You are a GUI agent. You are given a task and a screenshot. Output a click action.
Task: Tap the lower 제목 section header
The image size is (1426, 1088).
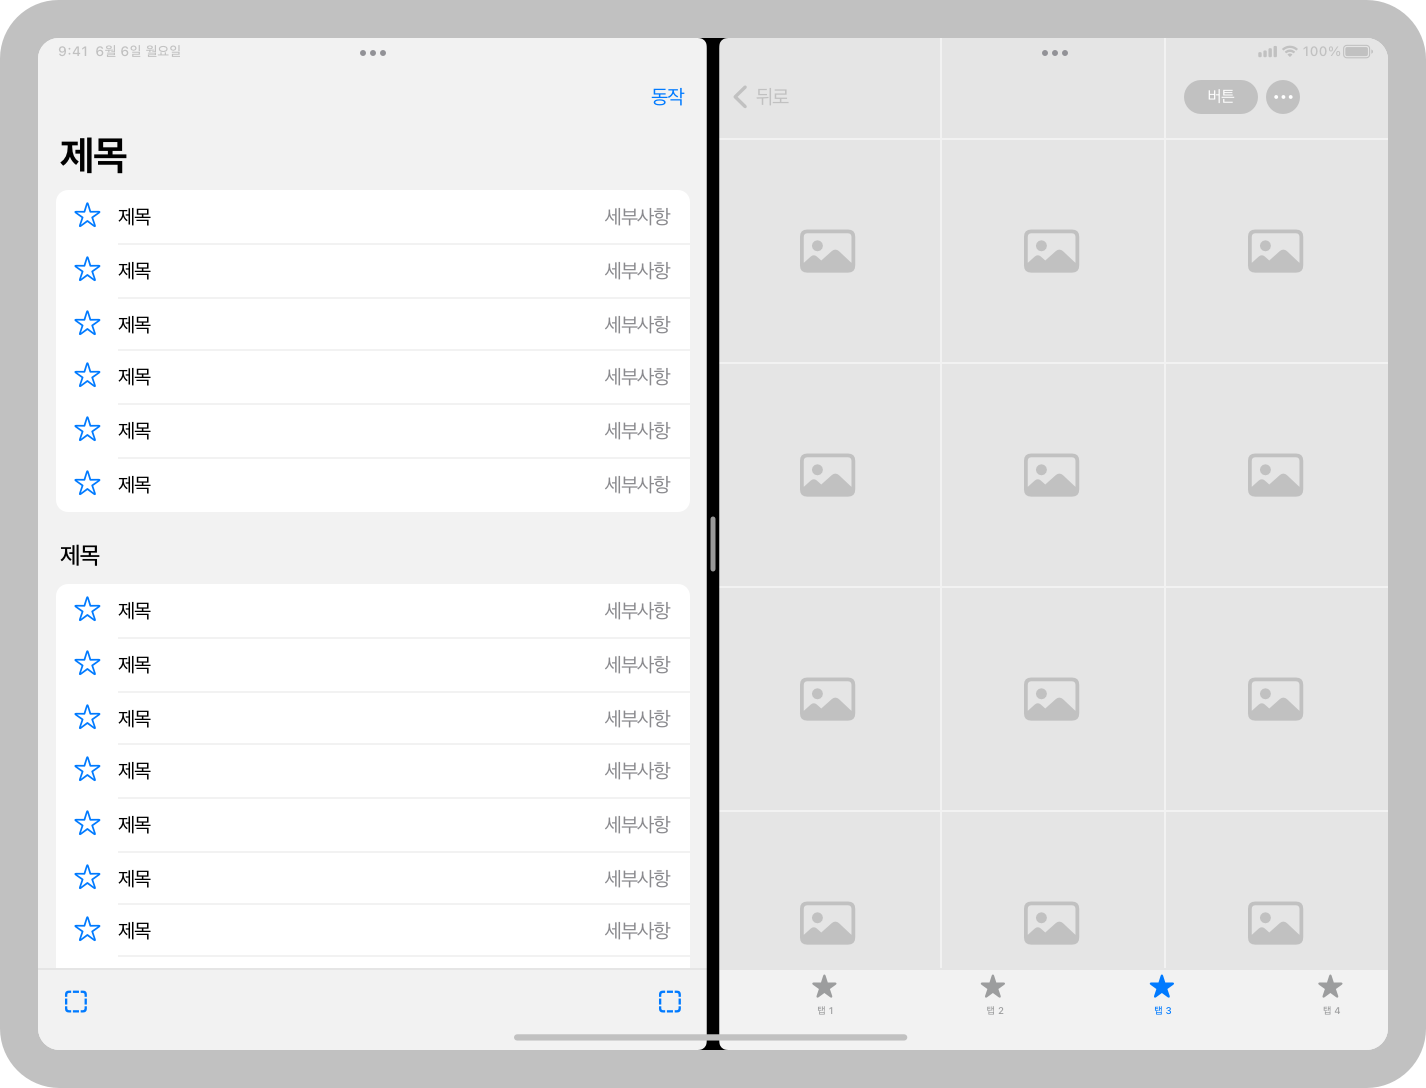click(81, 555)
